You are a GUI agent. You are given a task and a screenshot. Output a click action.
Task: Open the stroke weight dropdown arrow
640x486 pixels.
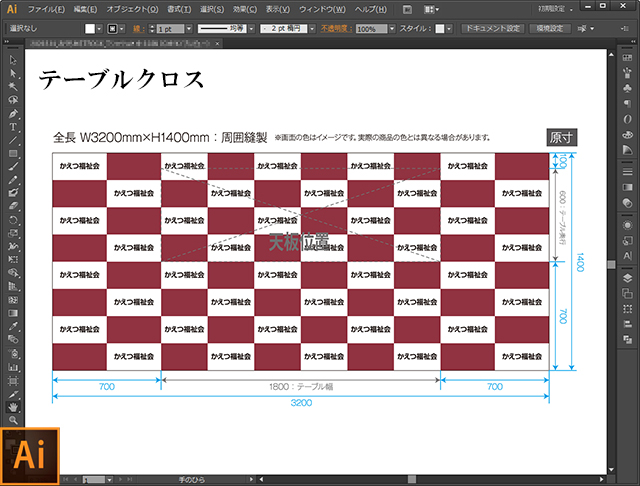click(x=189, y=29)
